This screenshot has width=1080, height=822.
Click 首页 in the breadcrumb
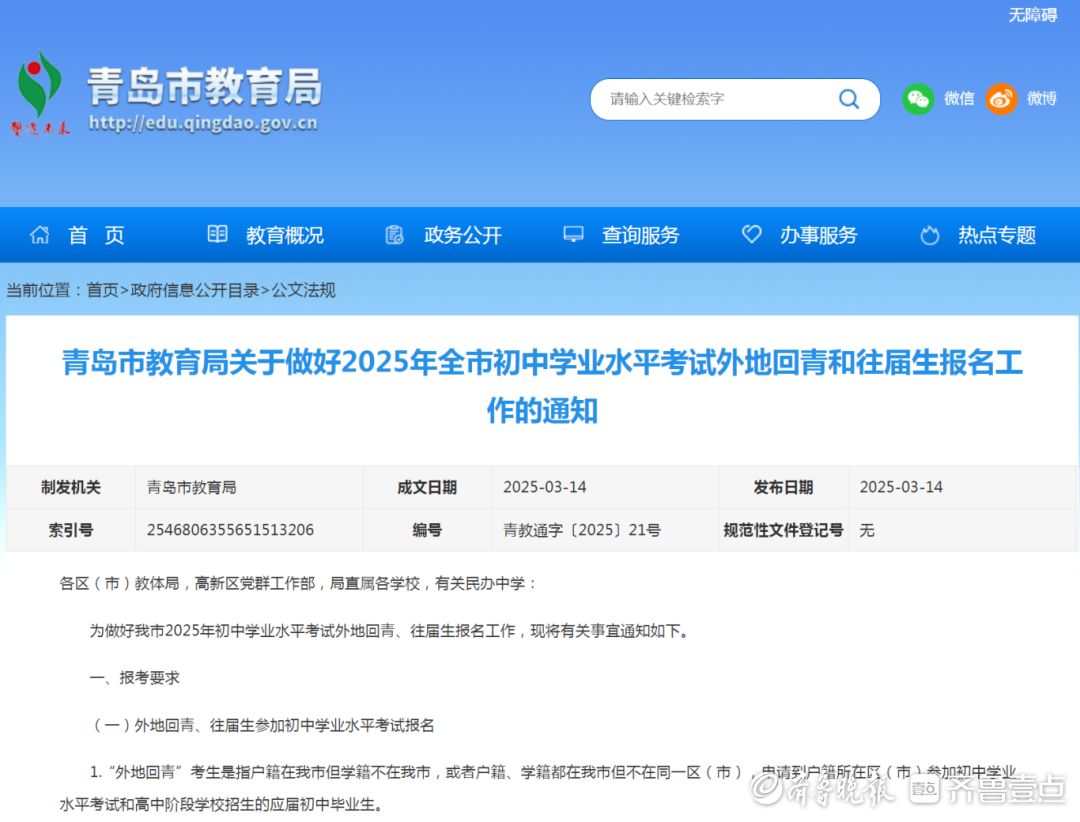pyautogui.click(x=103, y=290)
